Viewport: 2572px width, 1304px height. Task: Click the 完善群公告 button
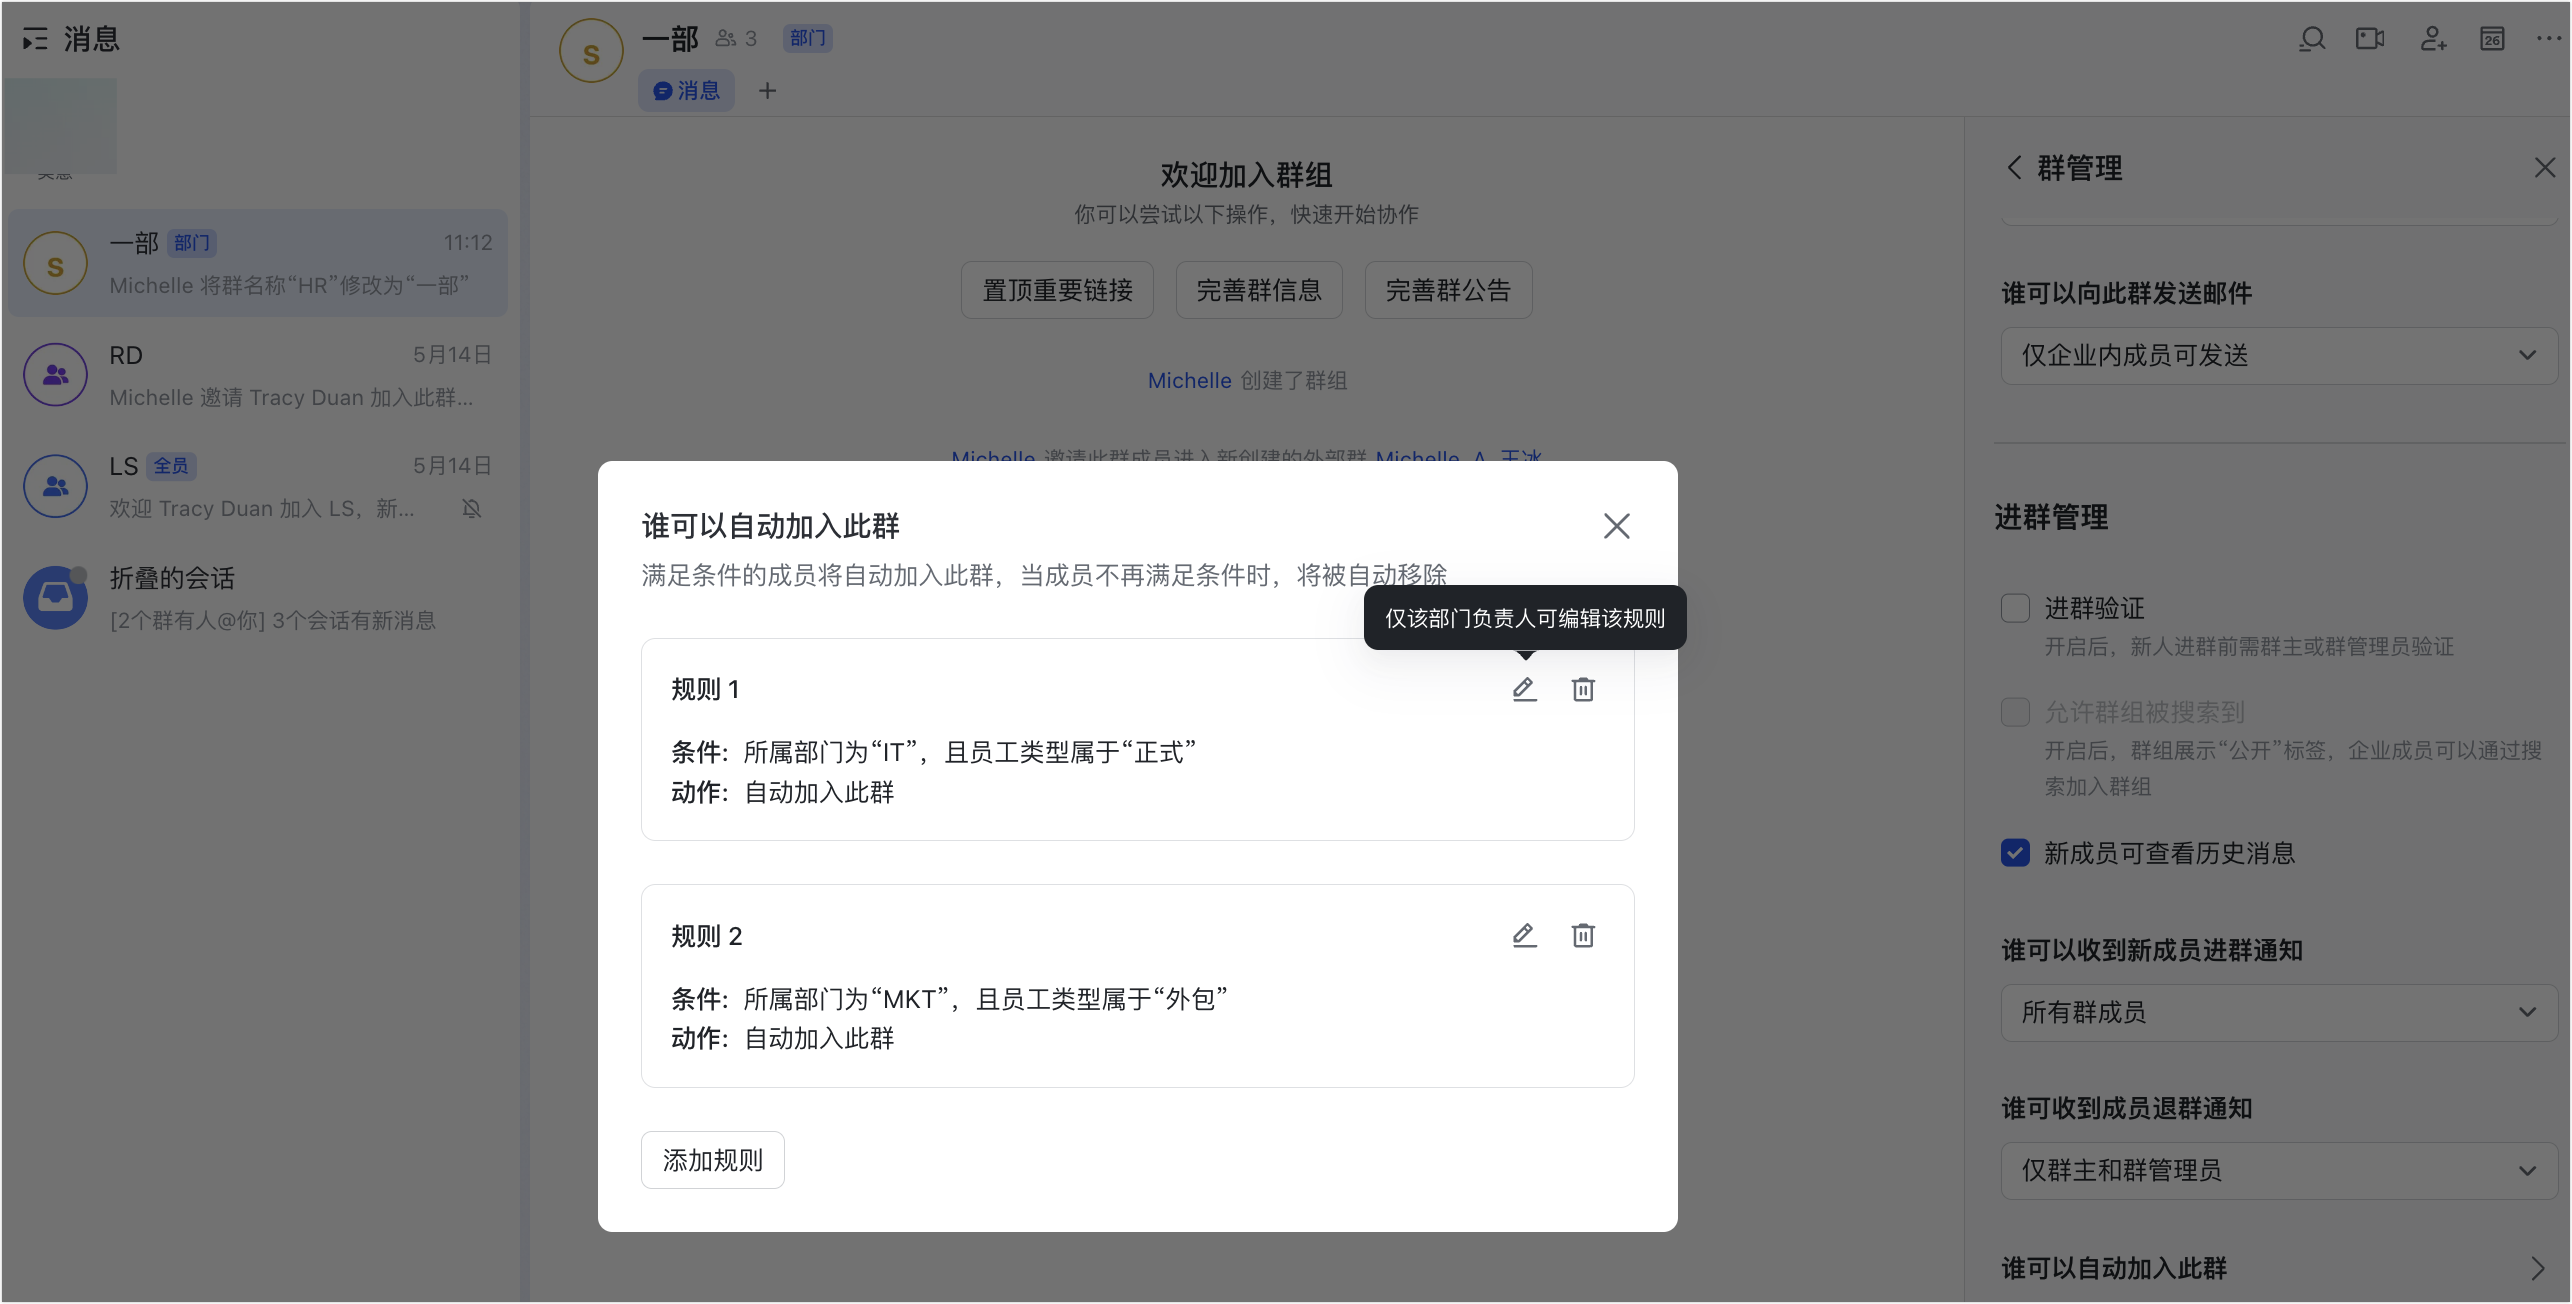coord(1448,290)
